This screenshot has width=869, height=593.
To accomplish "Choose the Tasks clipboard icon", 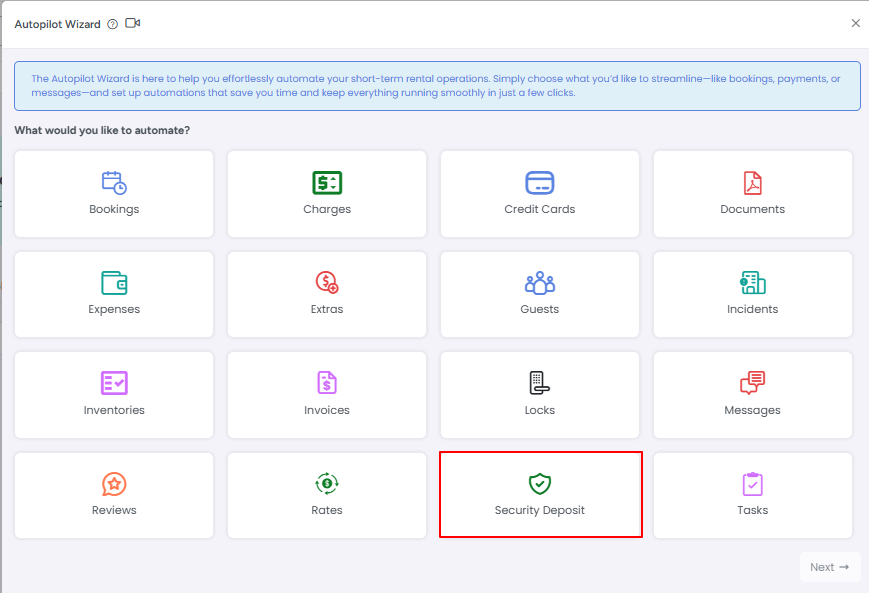I will [753, 484].
